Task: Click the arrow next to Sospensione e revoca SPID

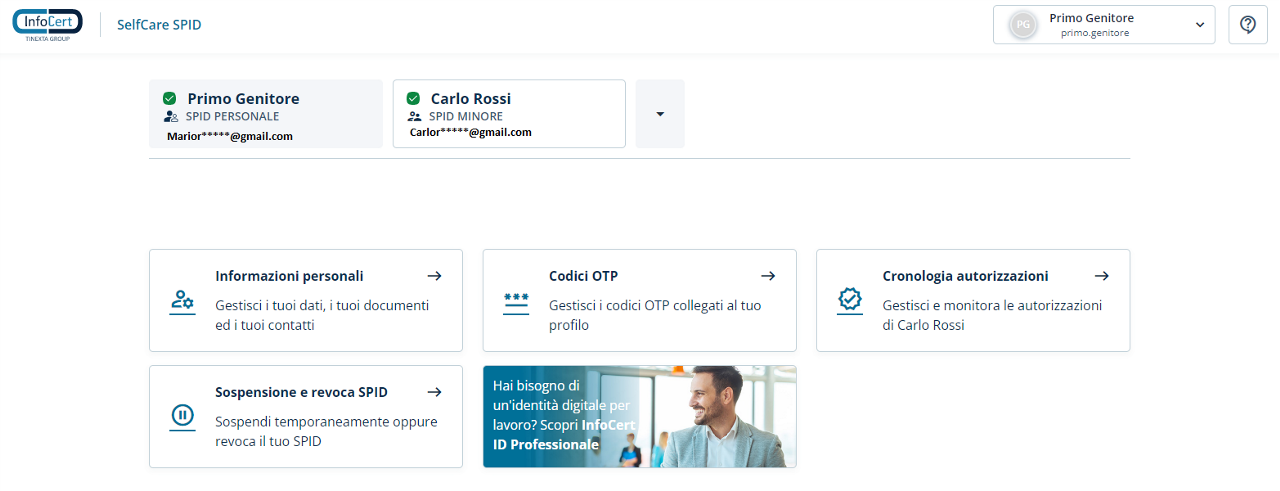Action: tap(434, 392)
